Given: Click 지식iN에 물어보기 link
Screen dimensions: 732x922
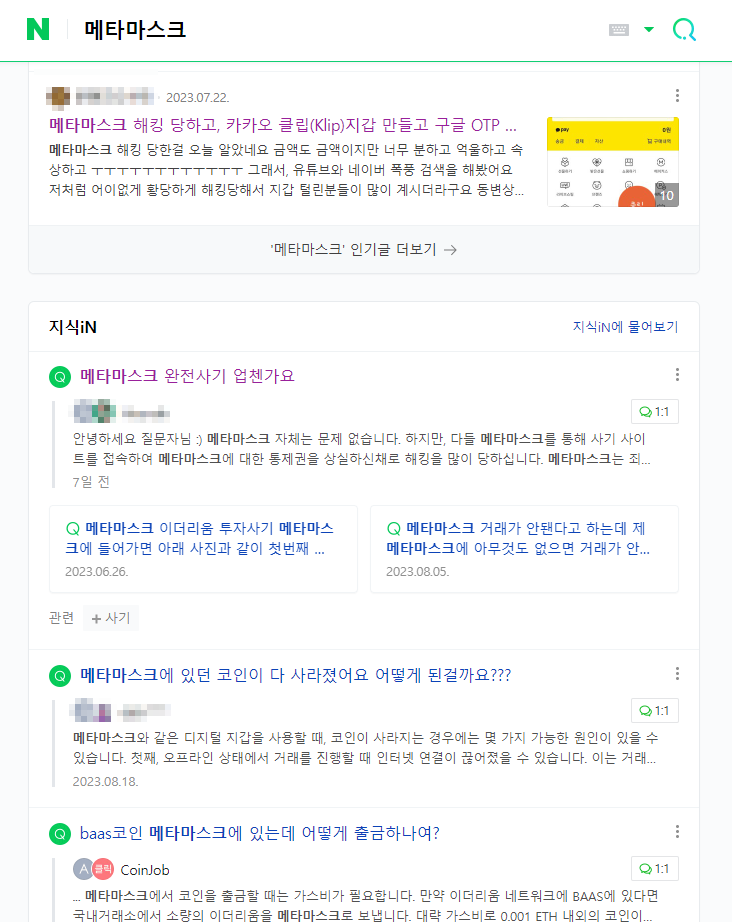Looking at the screenshot, I should click(626, 327).
